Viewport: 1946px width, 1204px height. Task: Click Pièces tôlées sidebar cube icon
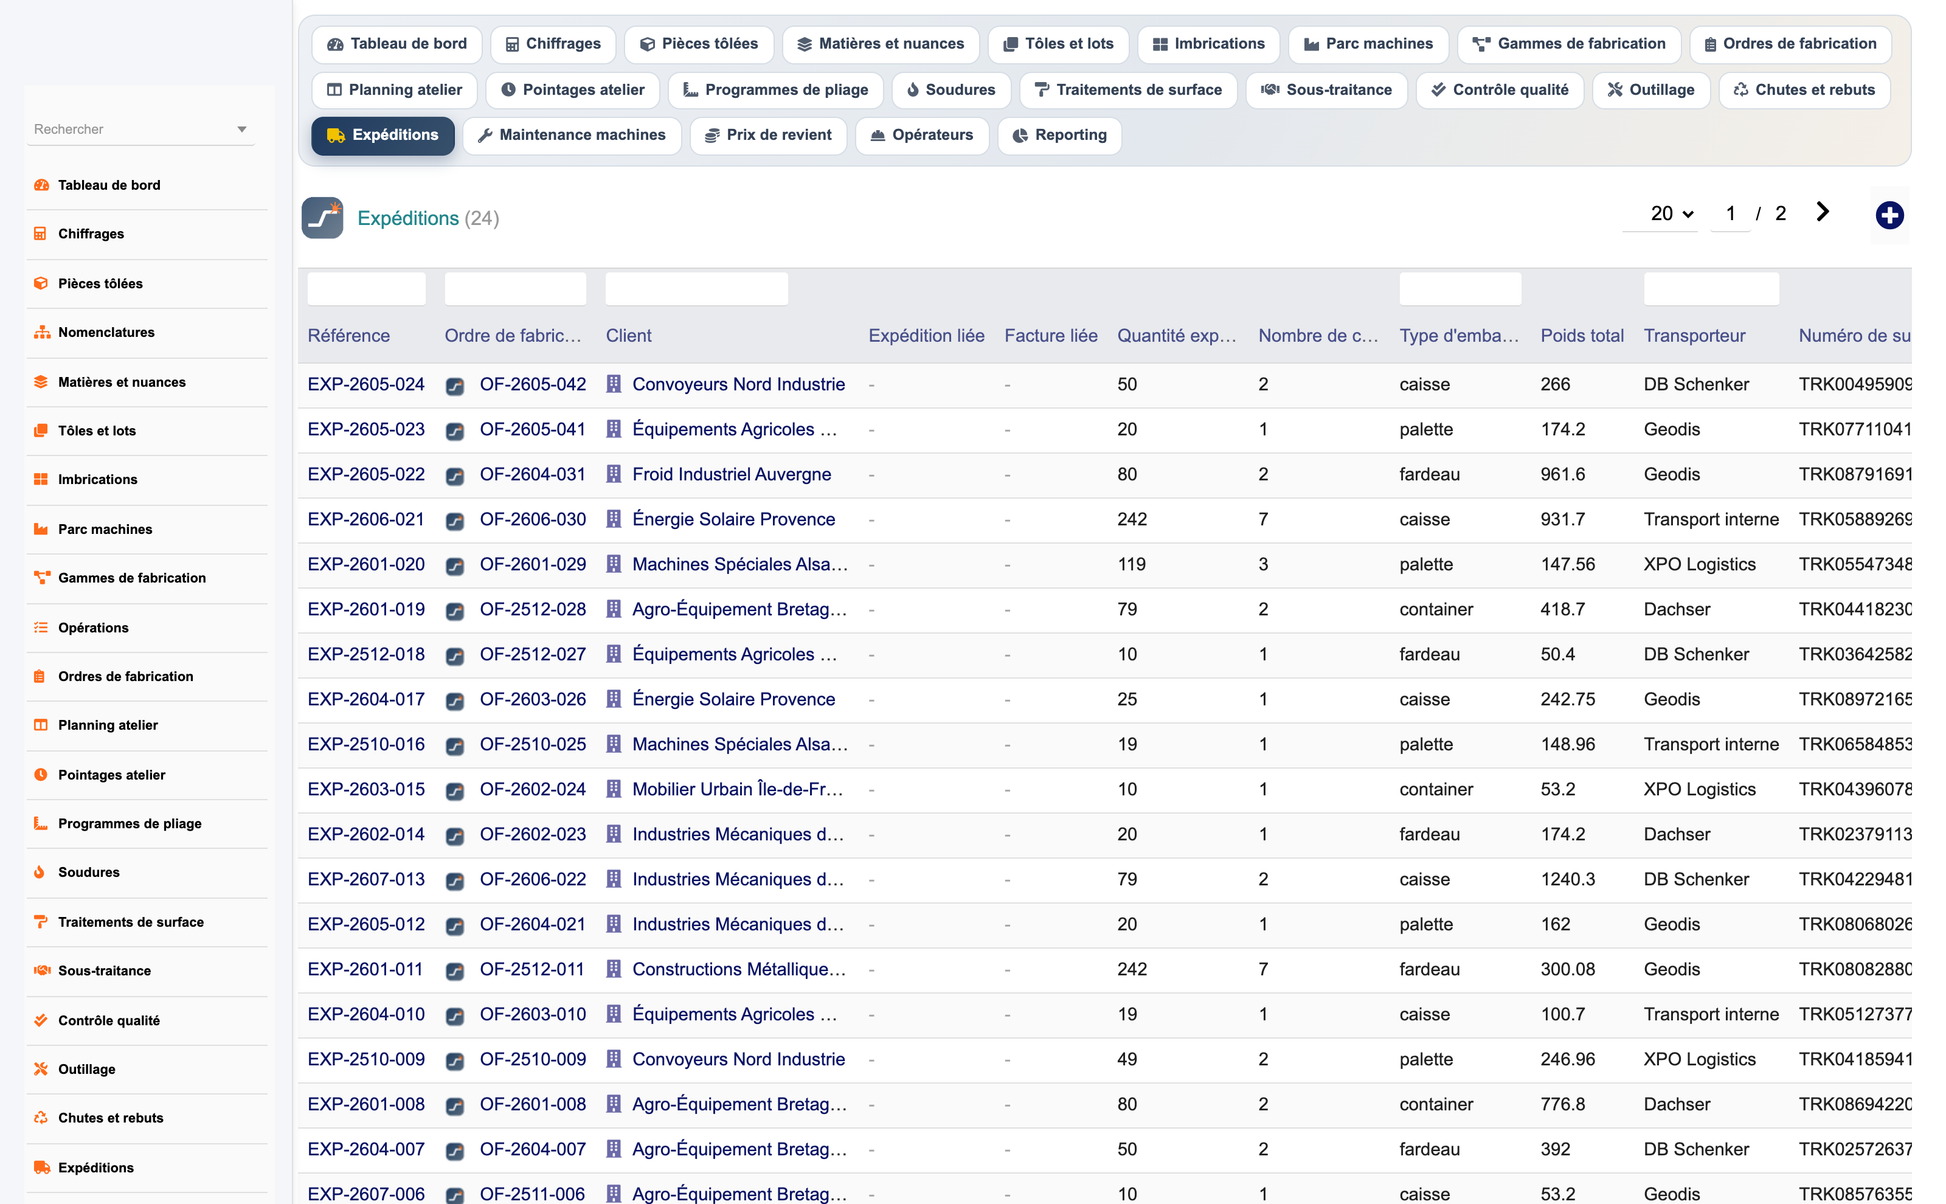[41, 283]
